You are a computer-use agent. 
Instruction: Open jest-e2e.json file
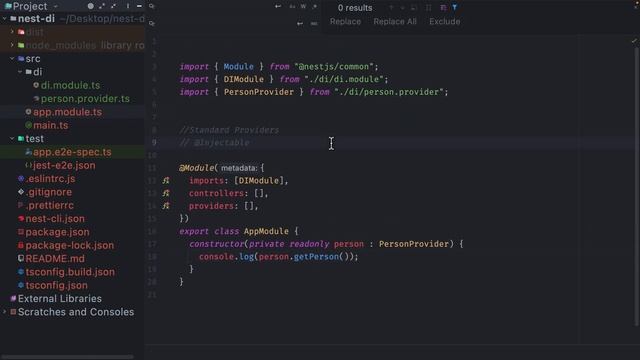tap(64, 165)
